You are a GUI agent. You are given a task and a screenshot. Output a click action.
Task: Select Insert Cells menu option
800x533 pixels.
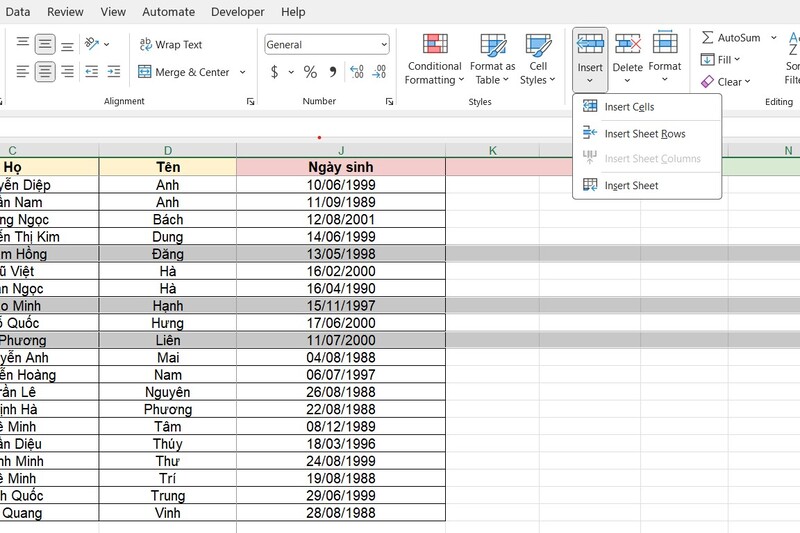[629, 107]
